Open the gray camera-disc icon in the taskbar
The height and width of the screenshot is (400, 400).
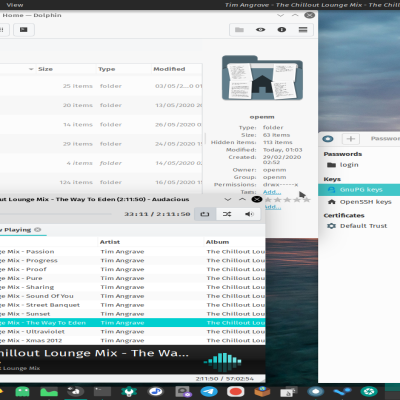tap(182, 392)
